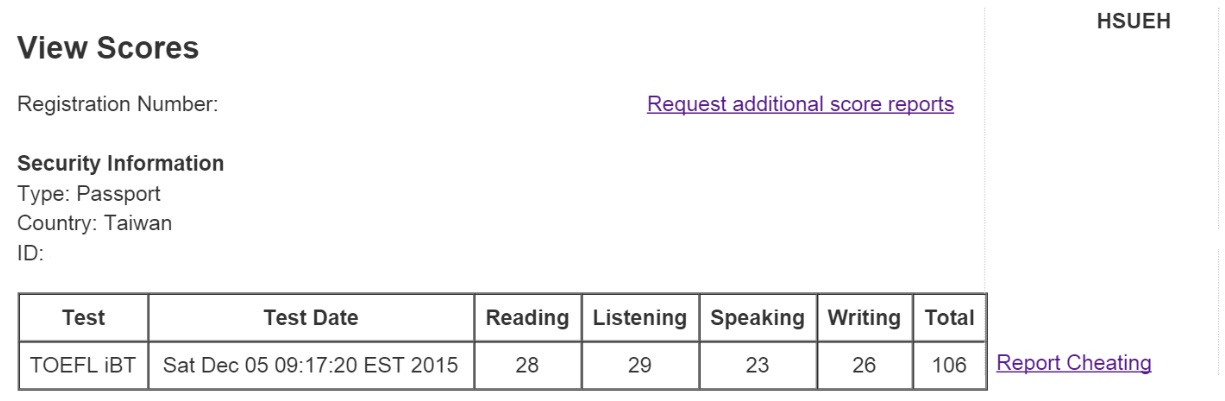1225x401 pixels.
Task: Click the Listening column header
Action: 640,319
